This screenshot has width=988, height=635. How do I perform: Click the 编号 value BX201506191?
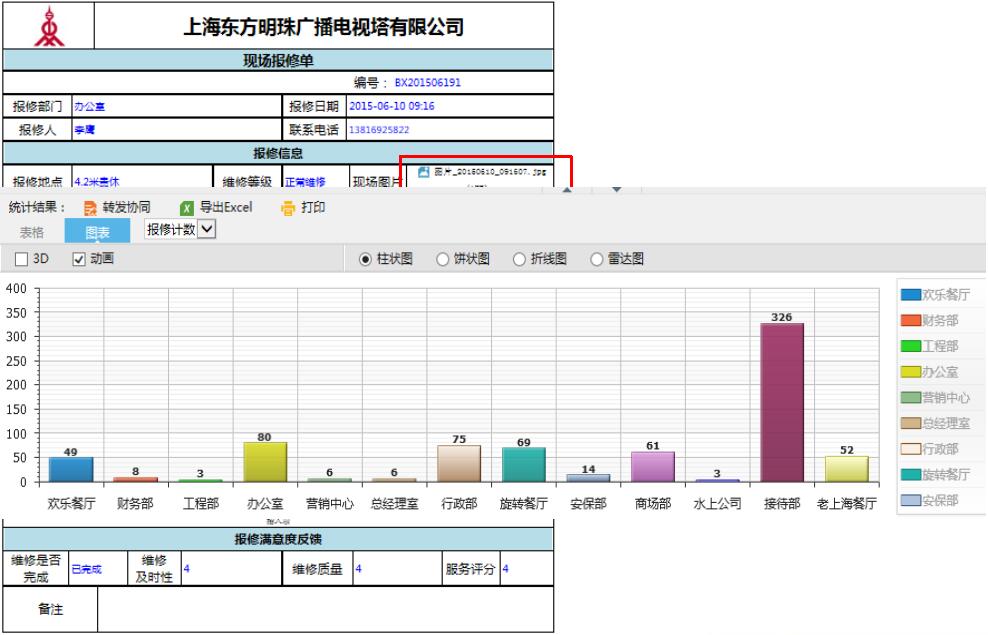tap(428, 83)
